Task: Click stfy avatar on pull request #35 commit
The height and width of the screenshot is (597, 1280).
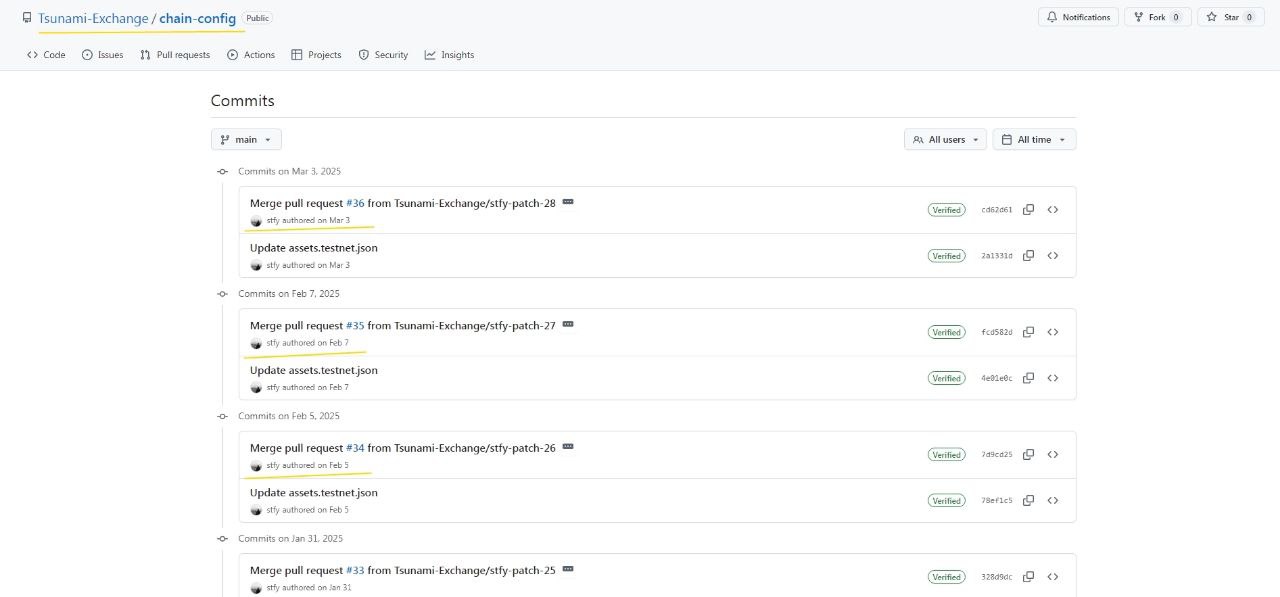Action: (256, 343)
